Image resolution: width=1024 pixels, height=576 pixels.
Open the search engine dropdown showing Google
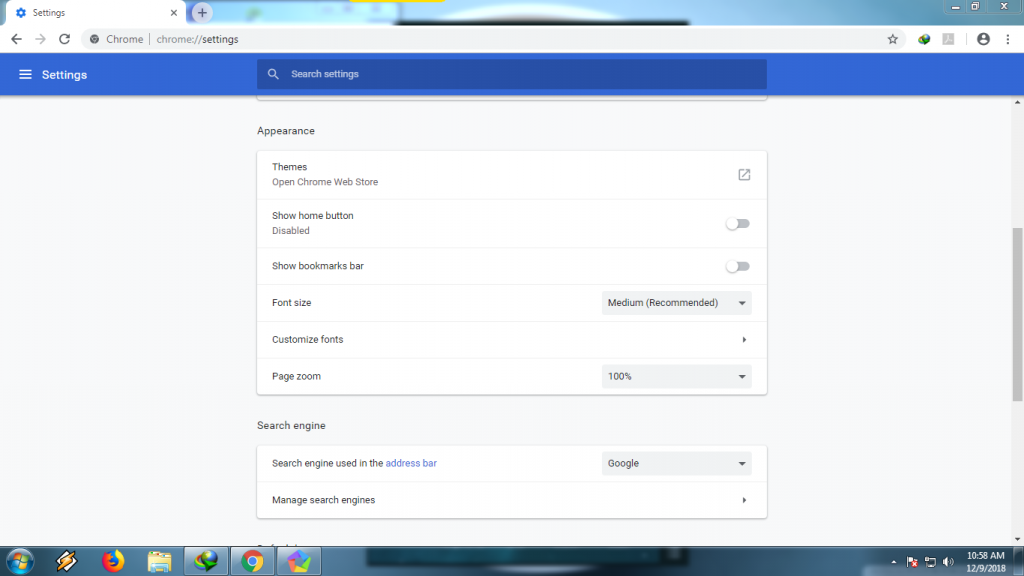tap(676, 464)
